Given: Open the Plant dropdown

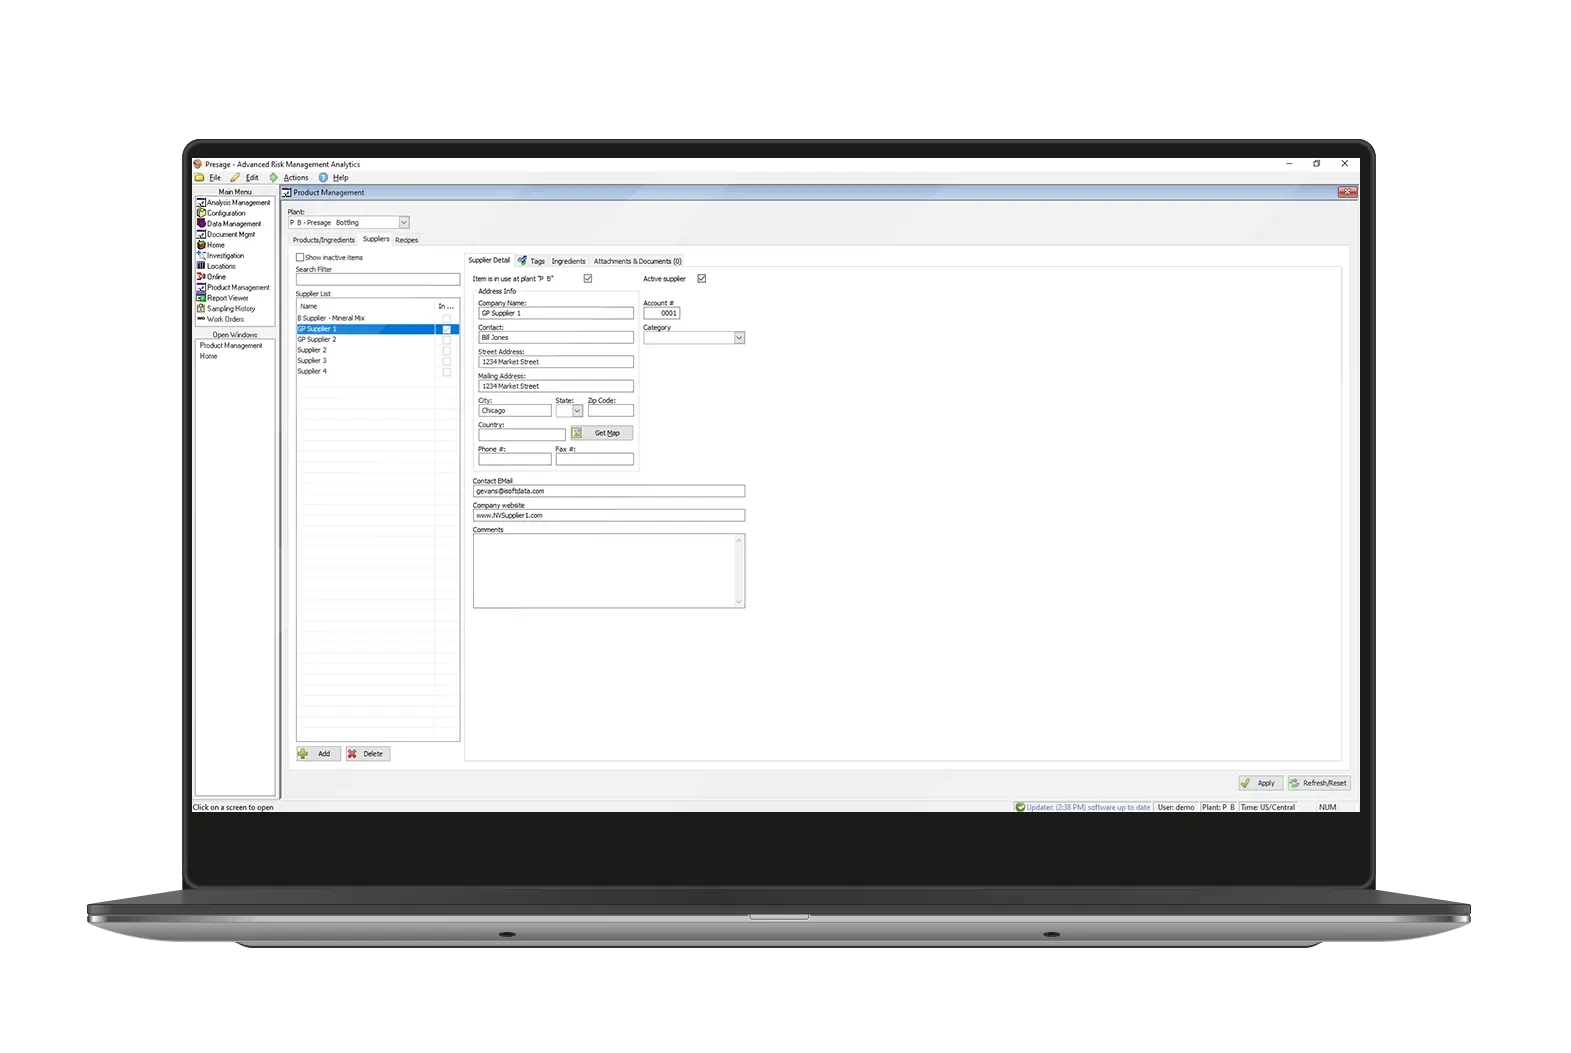Looking at the screenshot, I should (404, 223).
